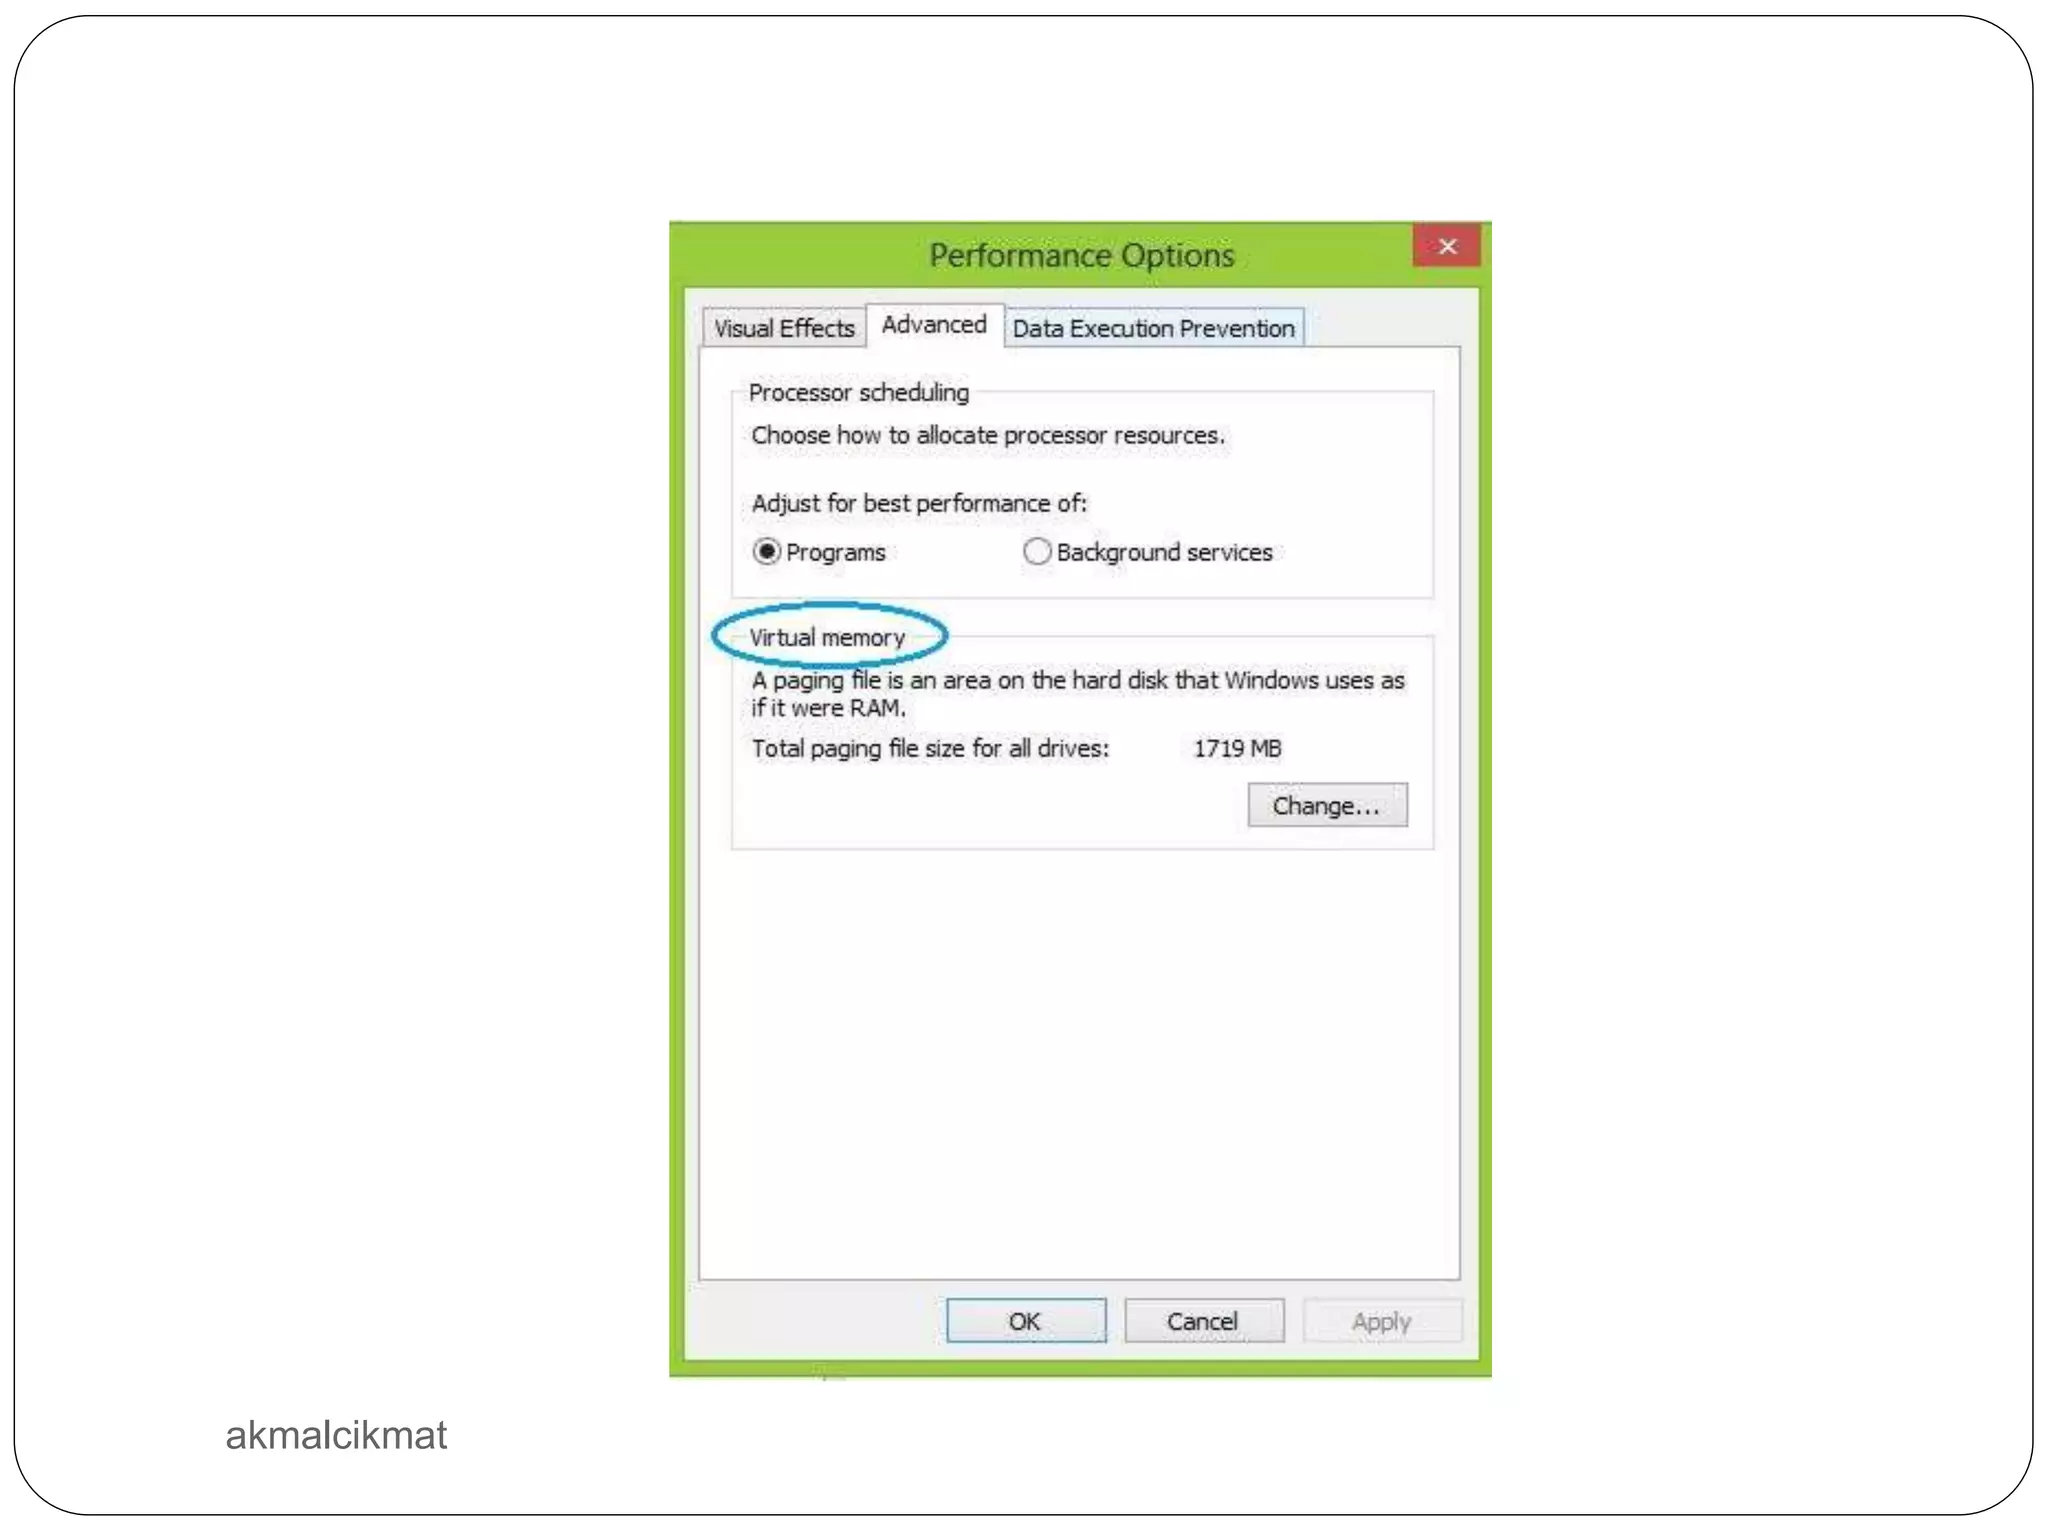This screenshot has height=1536, width=2048.
Task: Select the Advanced tab
Action: point(934,325)
